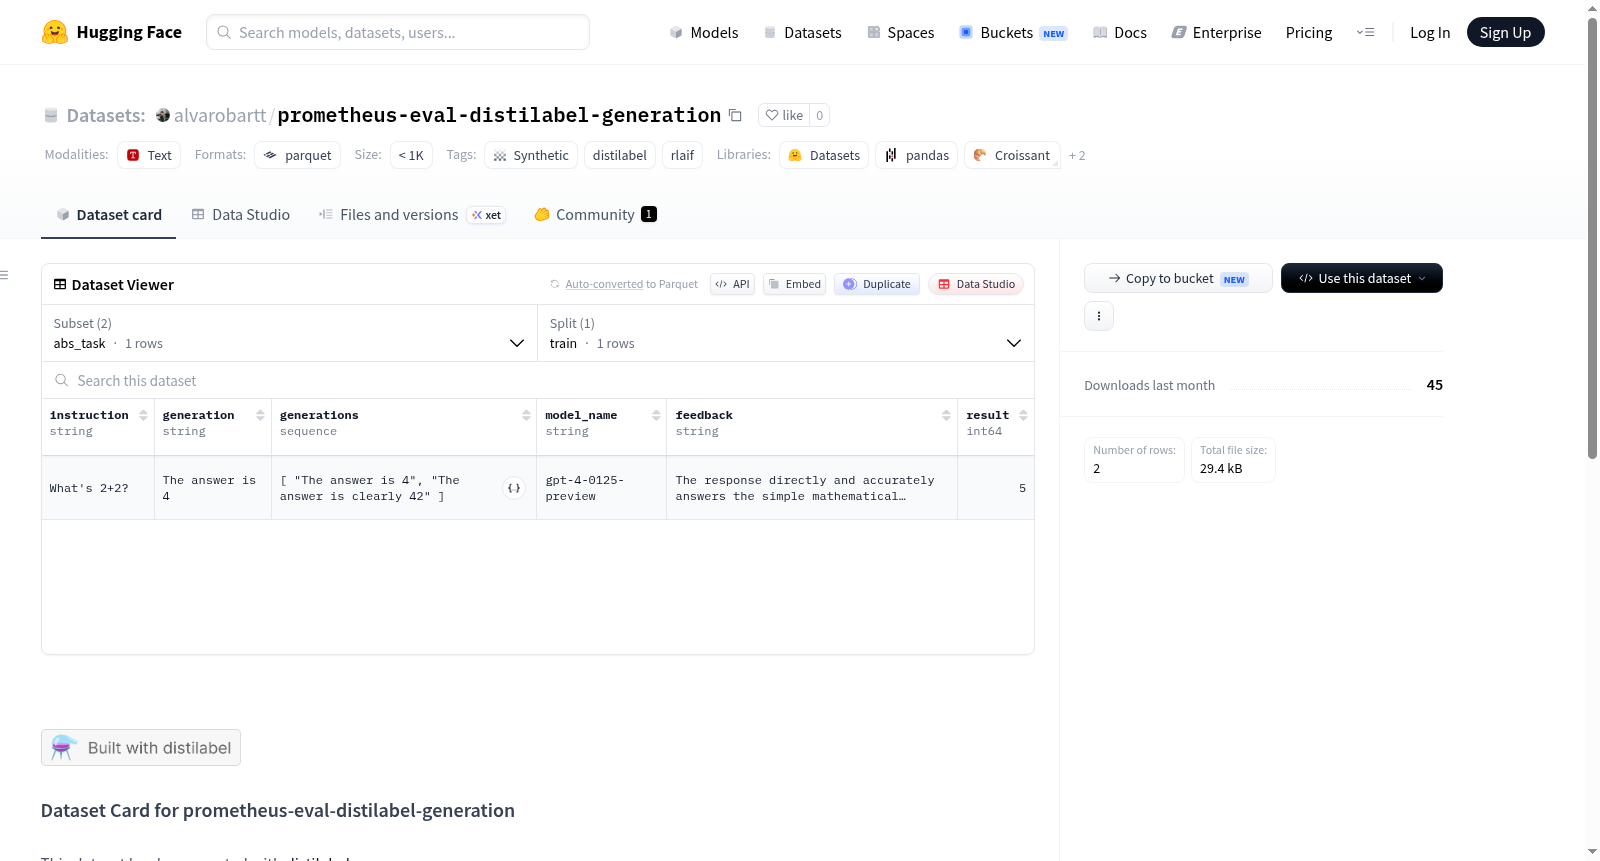Open the Community tab
The height and width of the screenshot is (861, 1600).
click(x=595, y=214)
